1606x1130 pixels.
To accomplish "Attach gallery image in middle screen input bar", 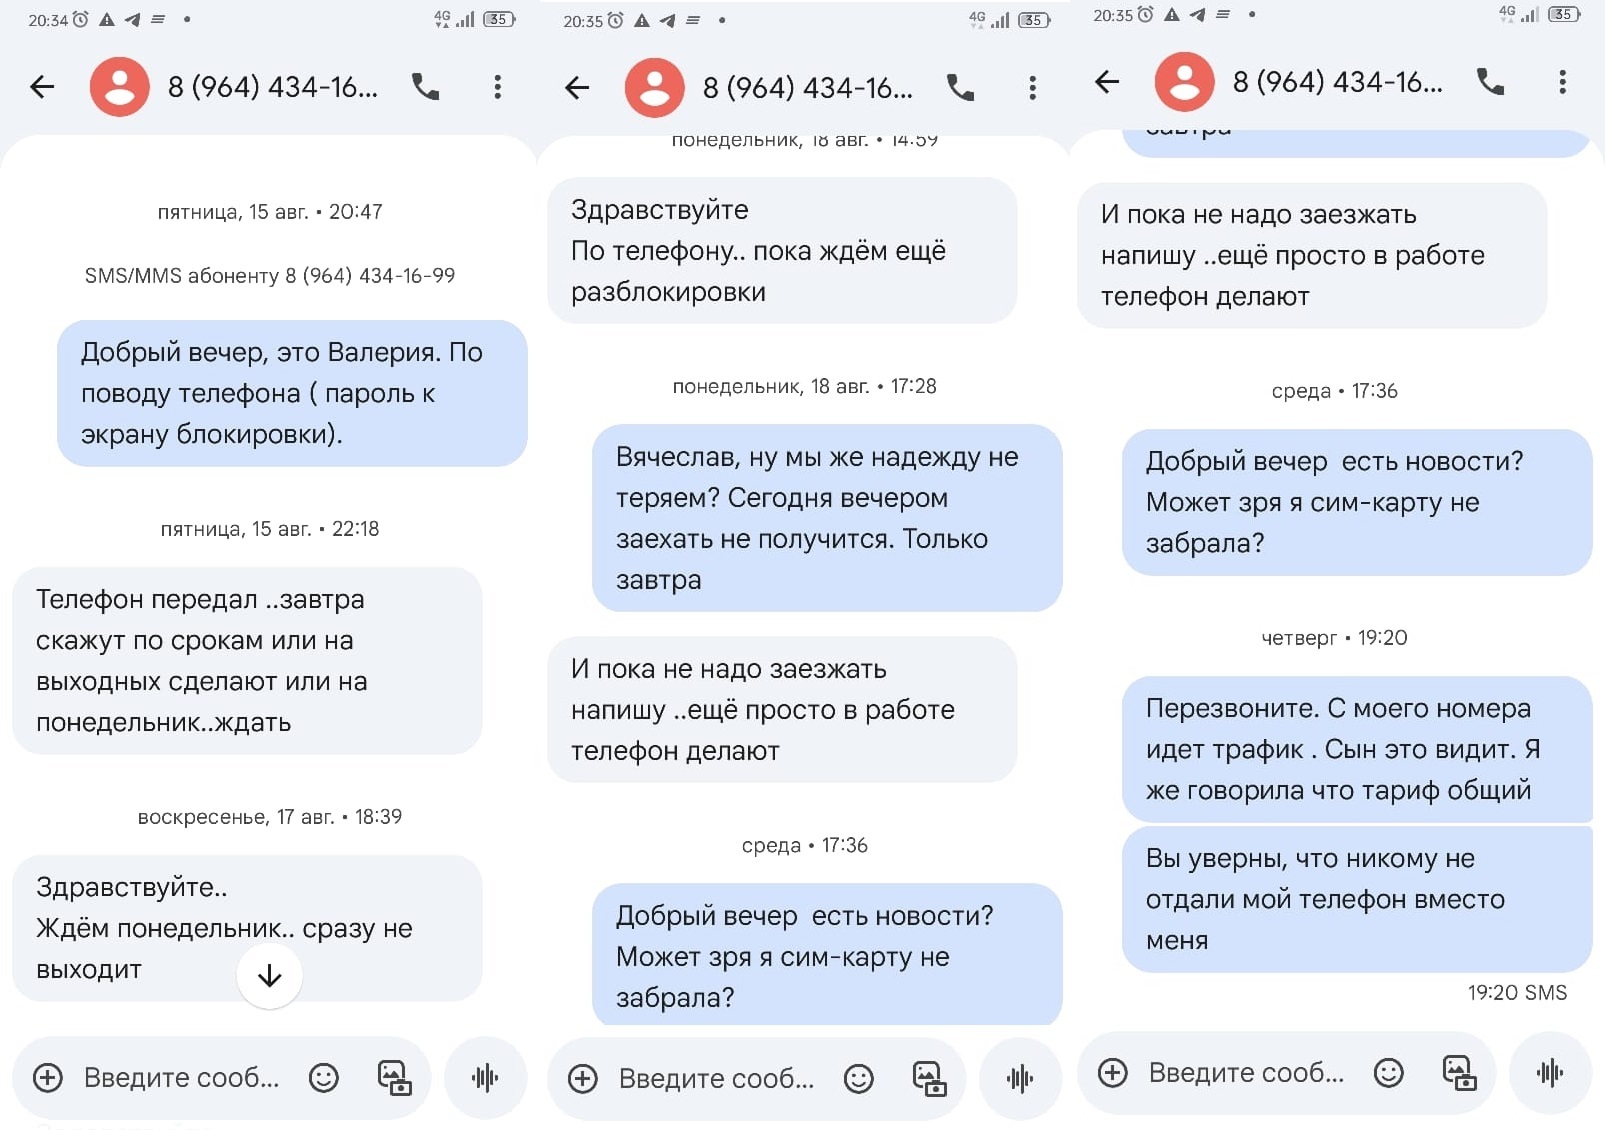I will (x=929, y=1078).
